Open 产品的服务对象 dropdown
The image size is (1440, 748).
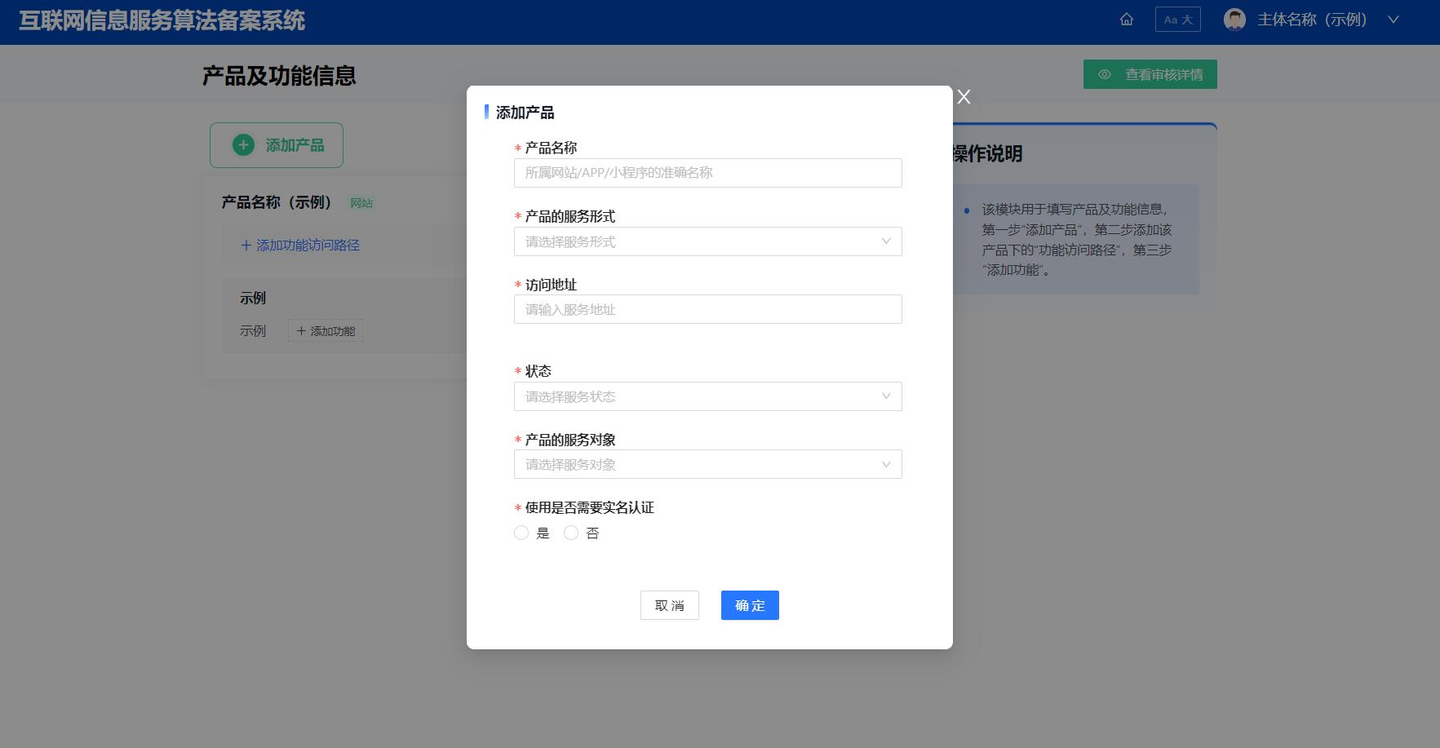point(708,464)
